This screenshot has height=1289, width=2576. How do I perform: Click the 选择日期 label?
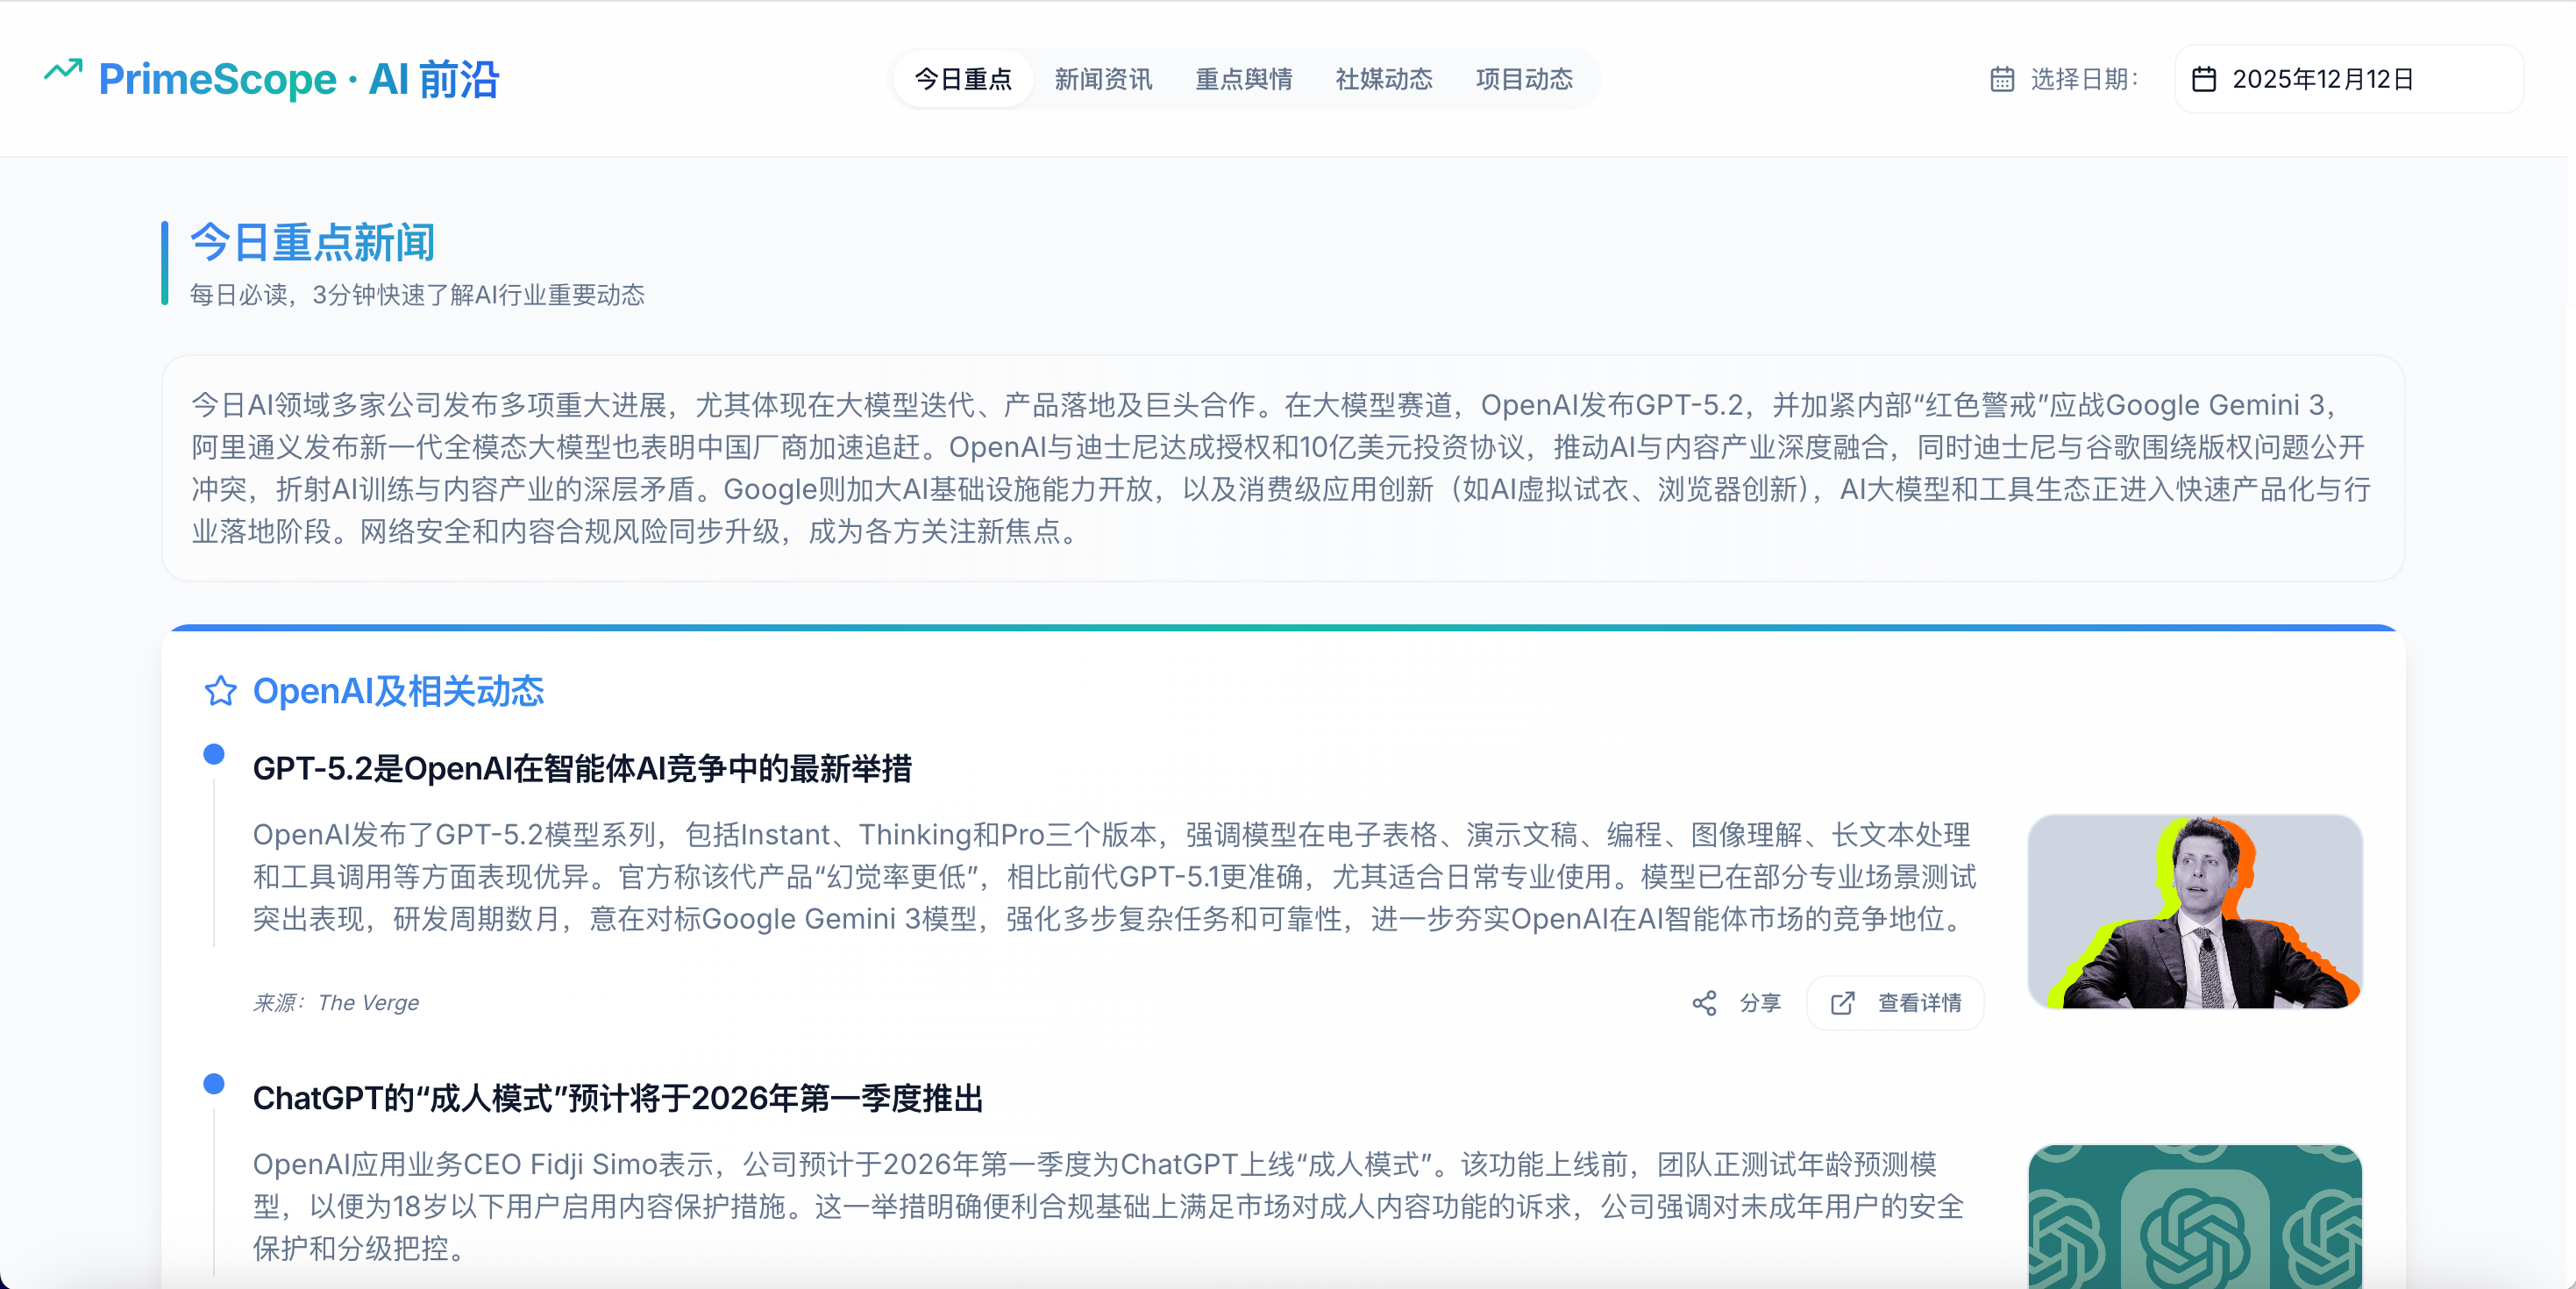[x=2084, y=79]
